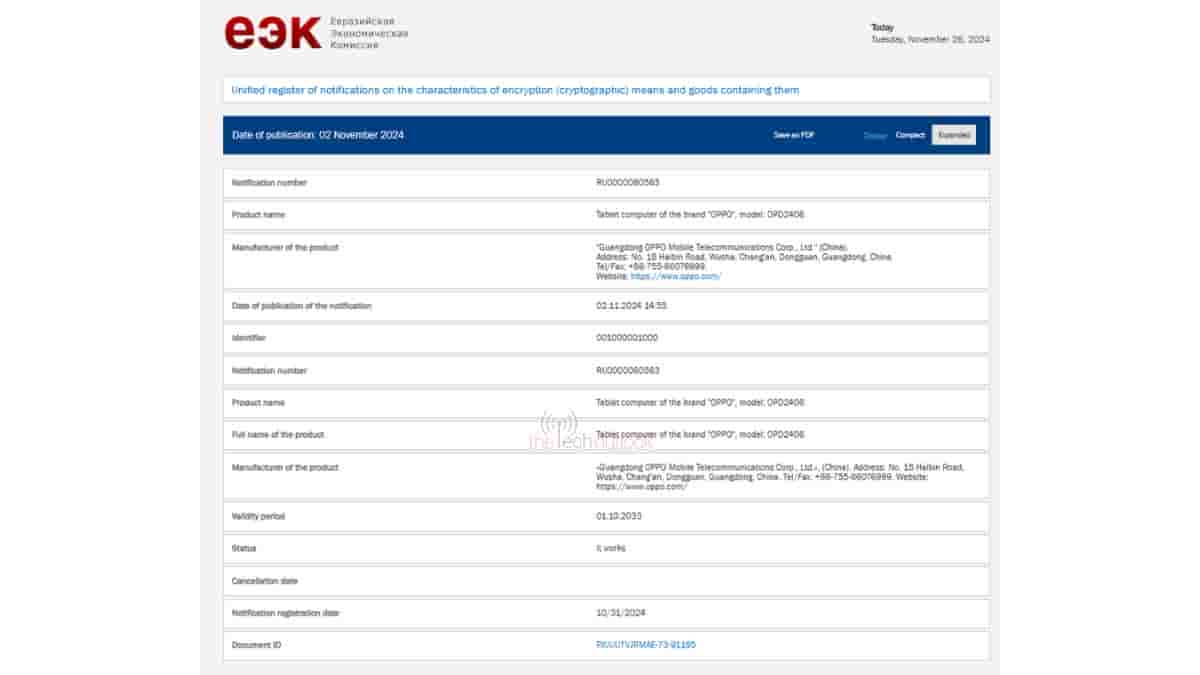Click today's date, Tuesday, November 26, 2024

pyautogui.click(x=930, y=40)
